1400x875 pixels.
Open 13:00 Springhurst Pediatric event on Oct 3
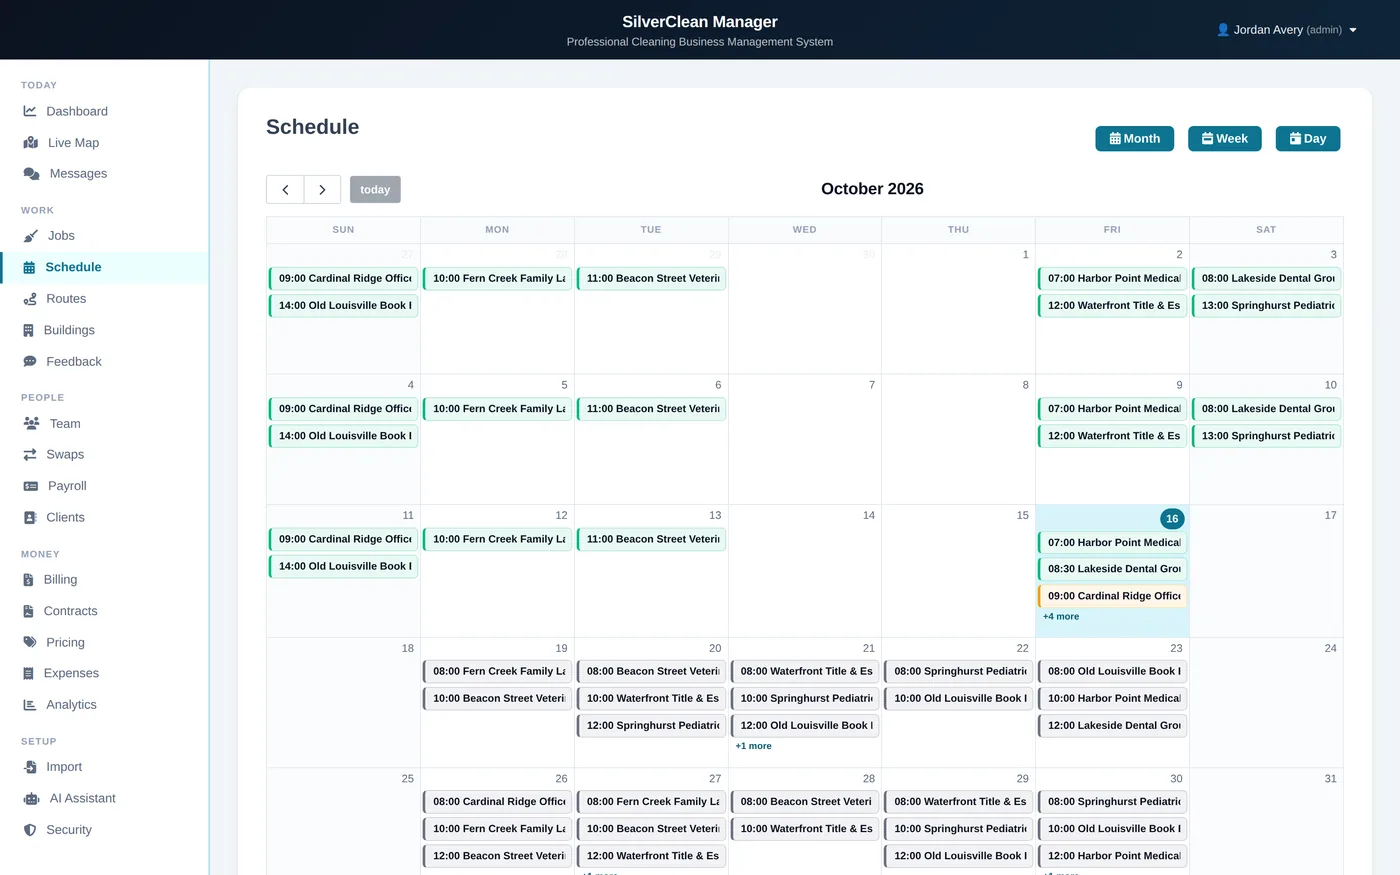(1266, 306)
